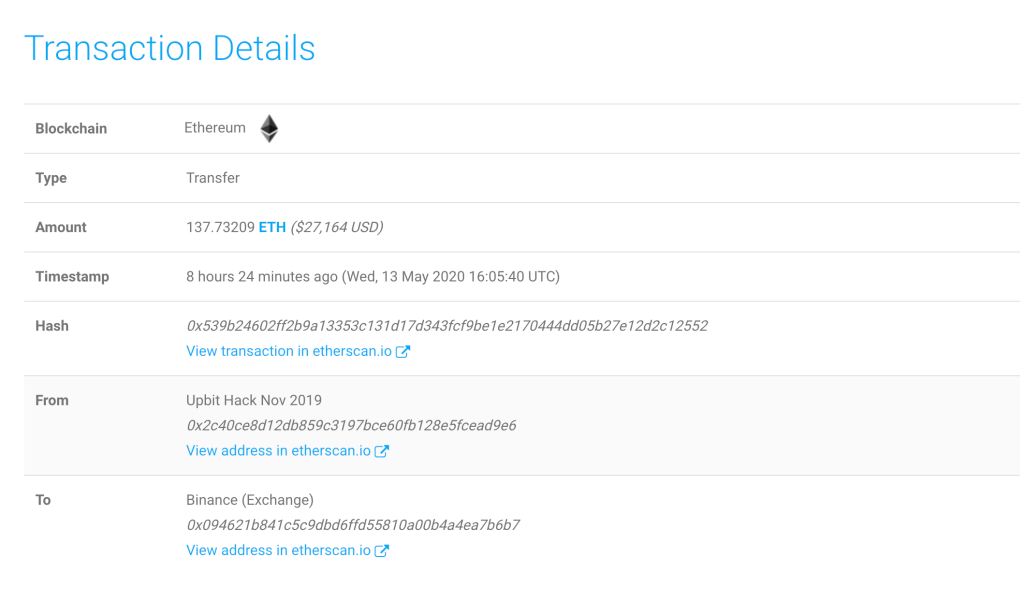Open Binance View address in etherscan.io link
Screen dimensions: 1024x602
(x=278, y=550)
